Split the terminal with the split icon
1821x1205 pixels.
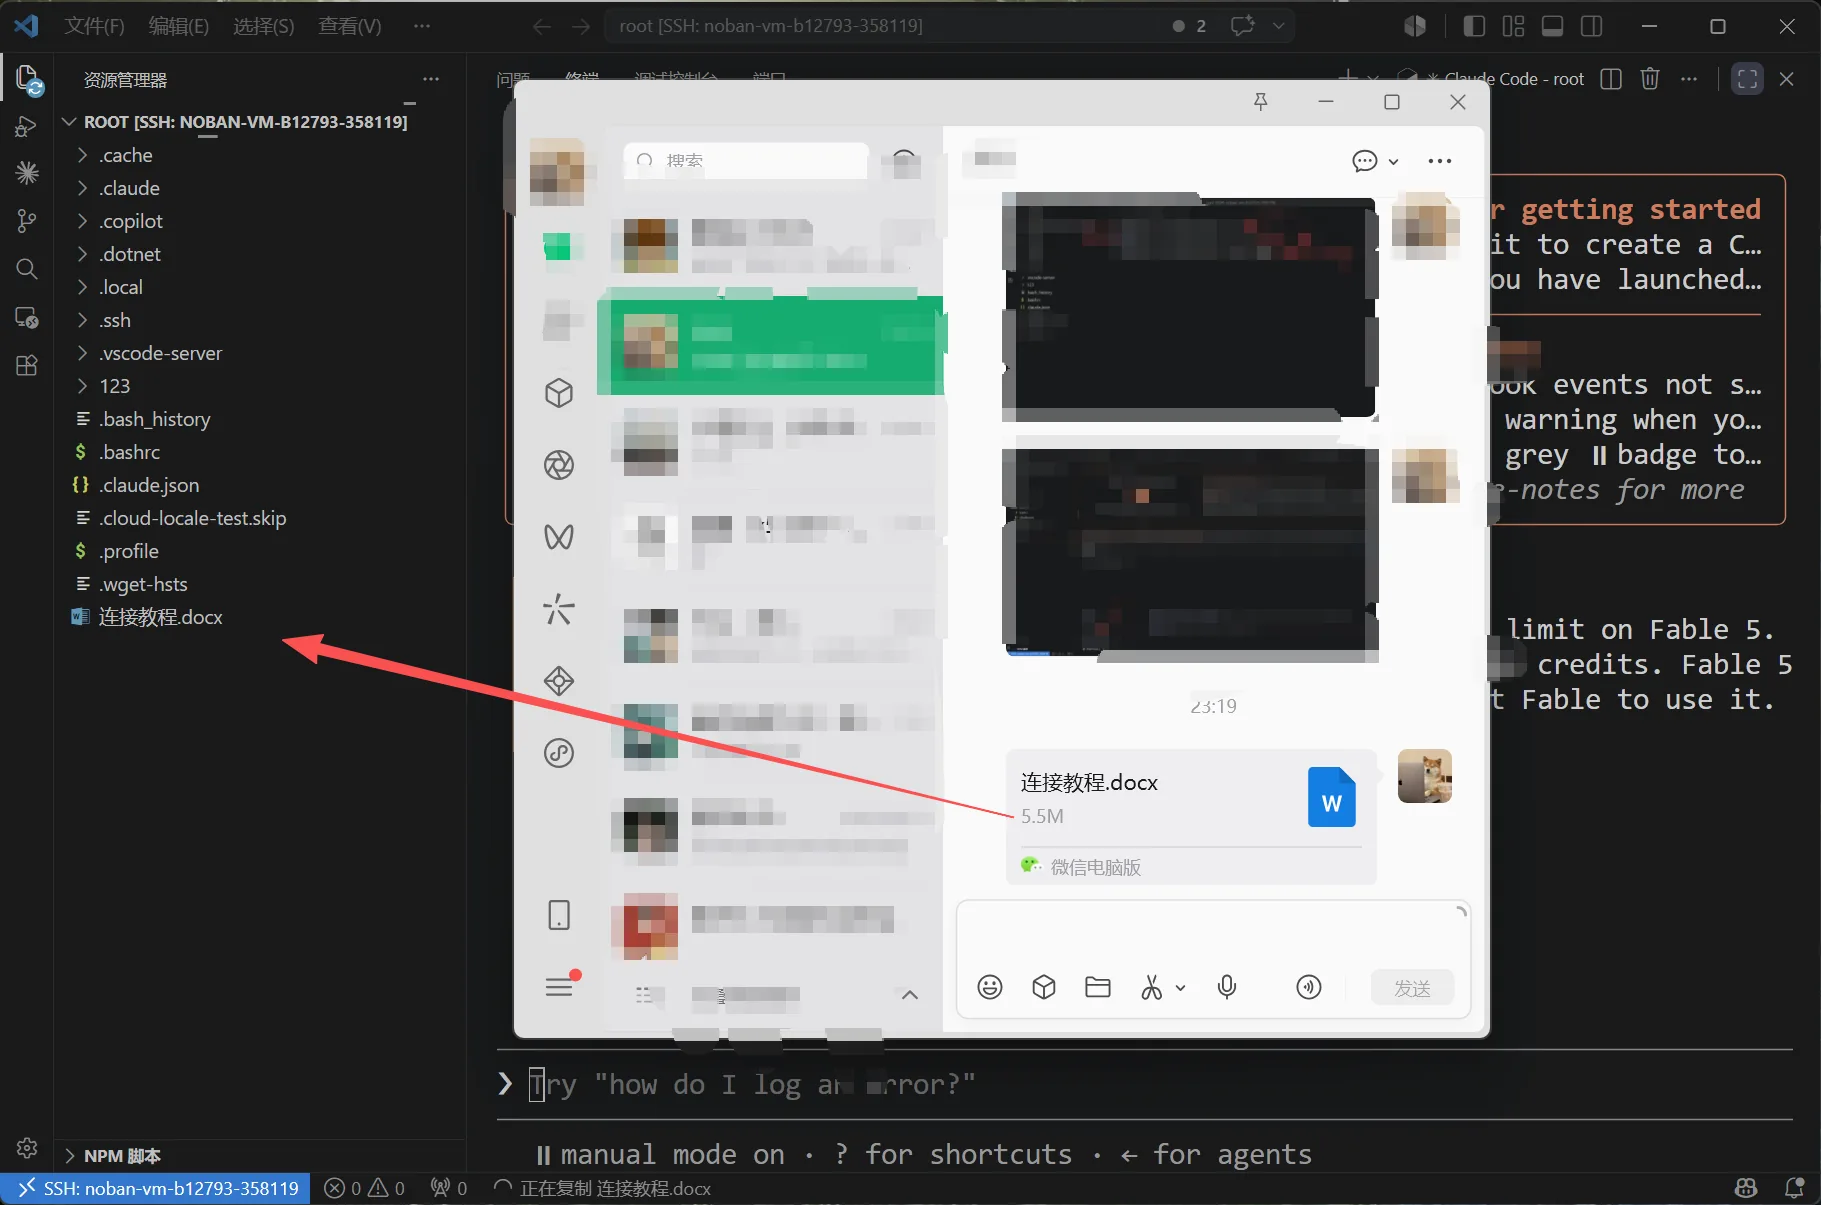pos(1611,79)
